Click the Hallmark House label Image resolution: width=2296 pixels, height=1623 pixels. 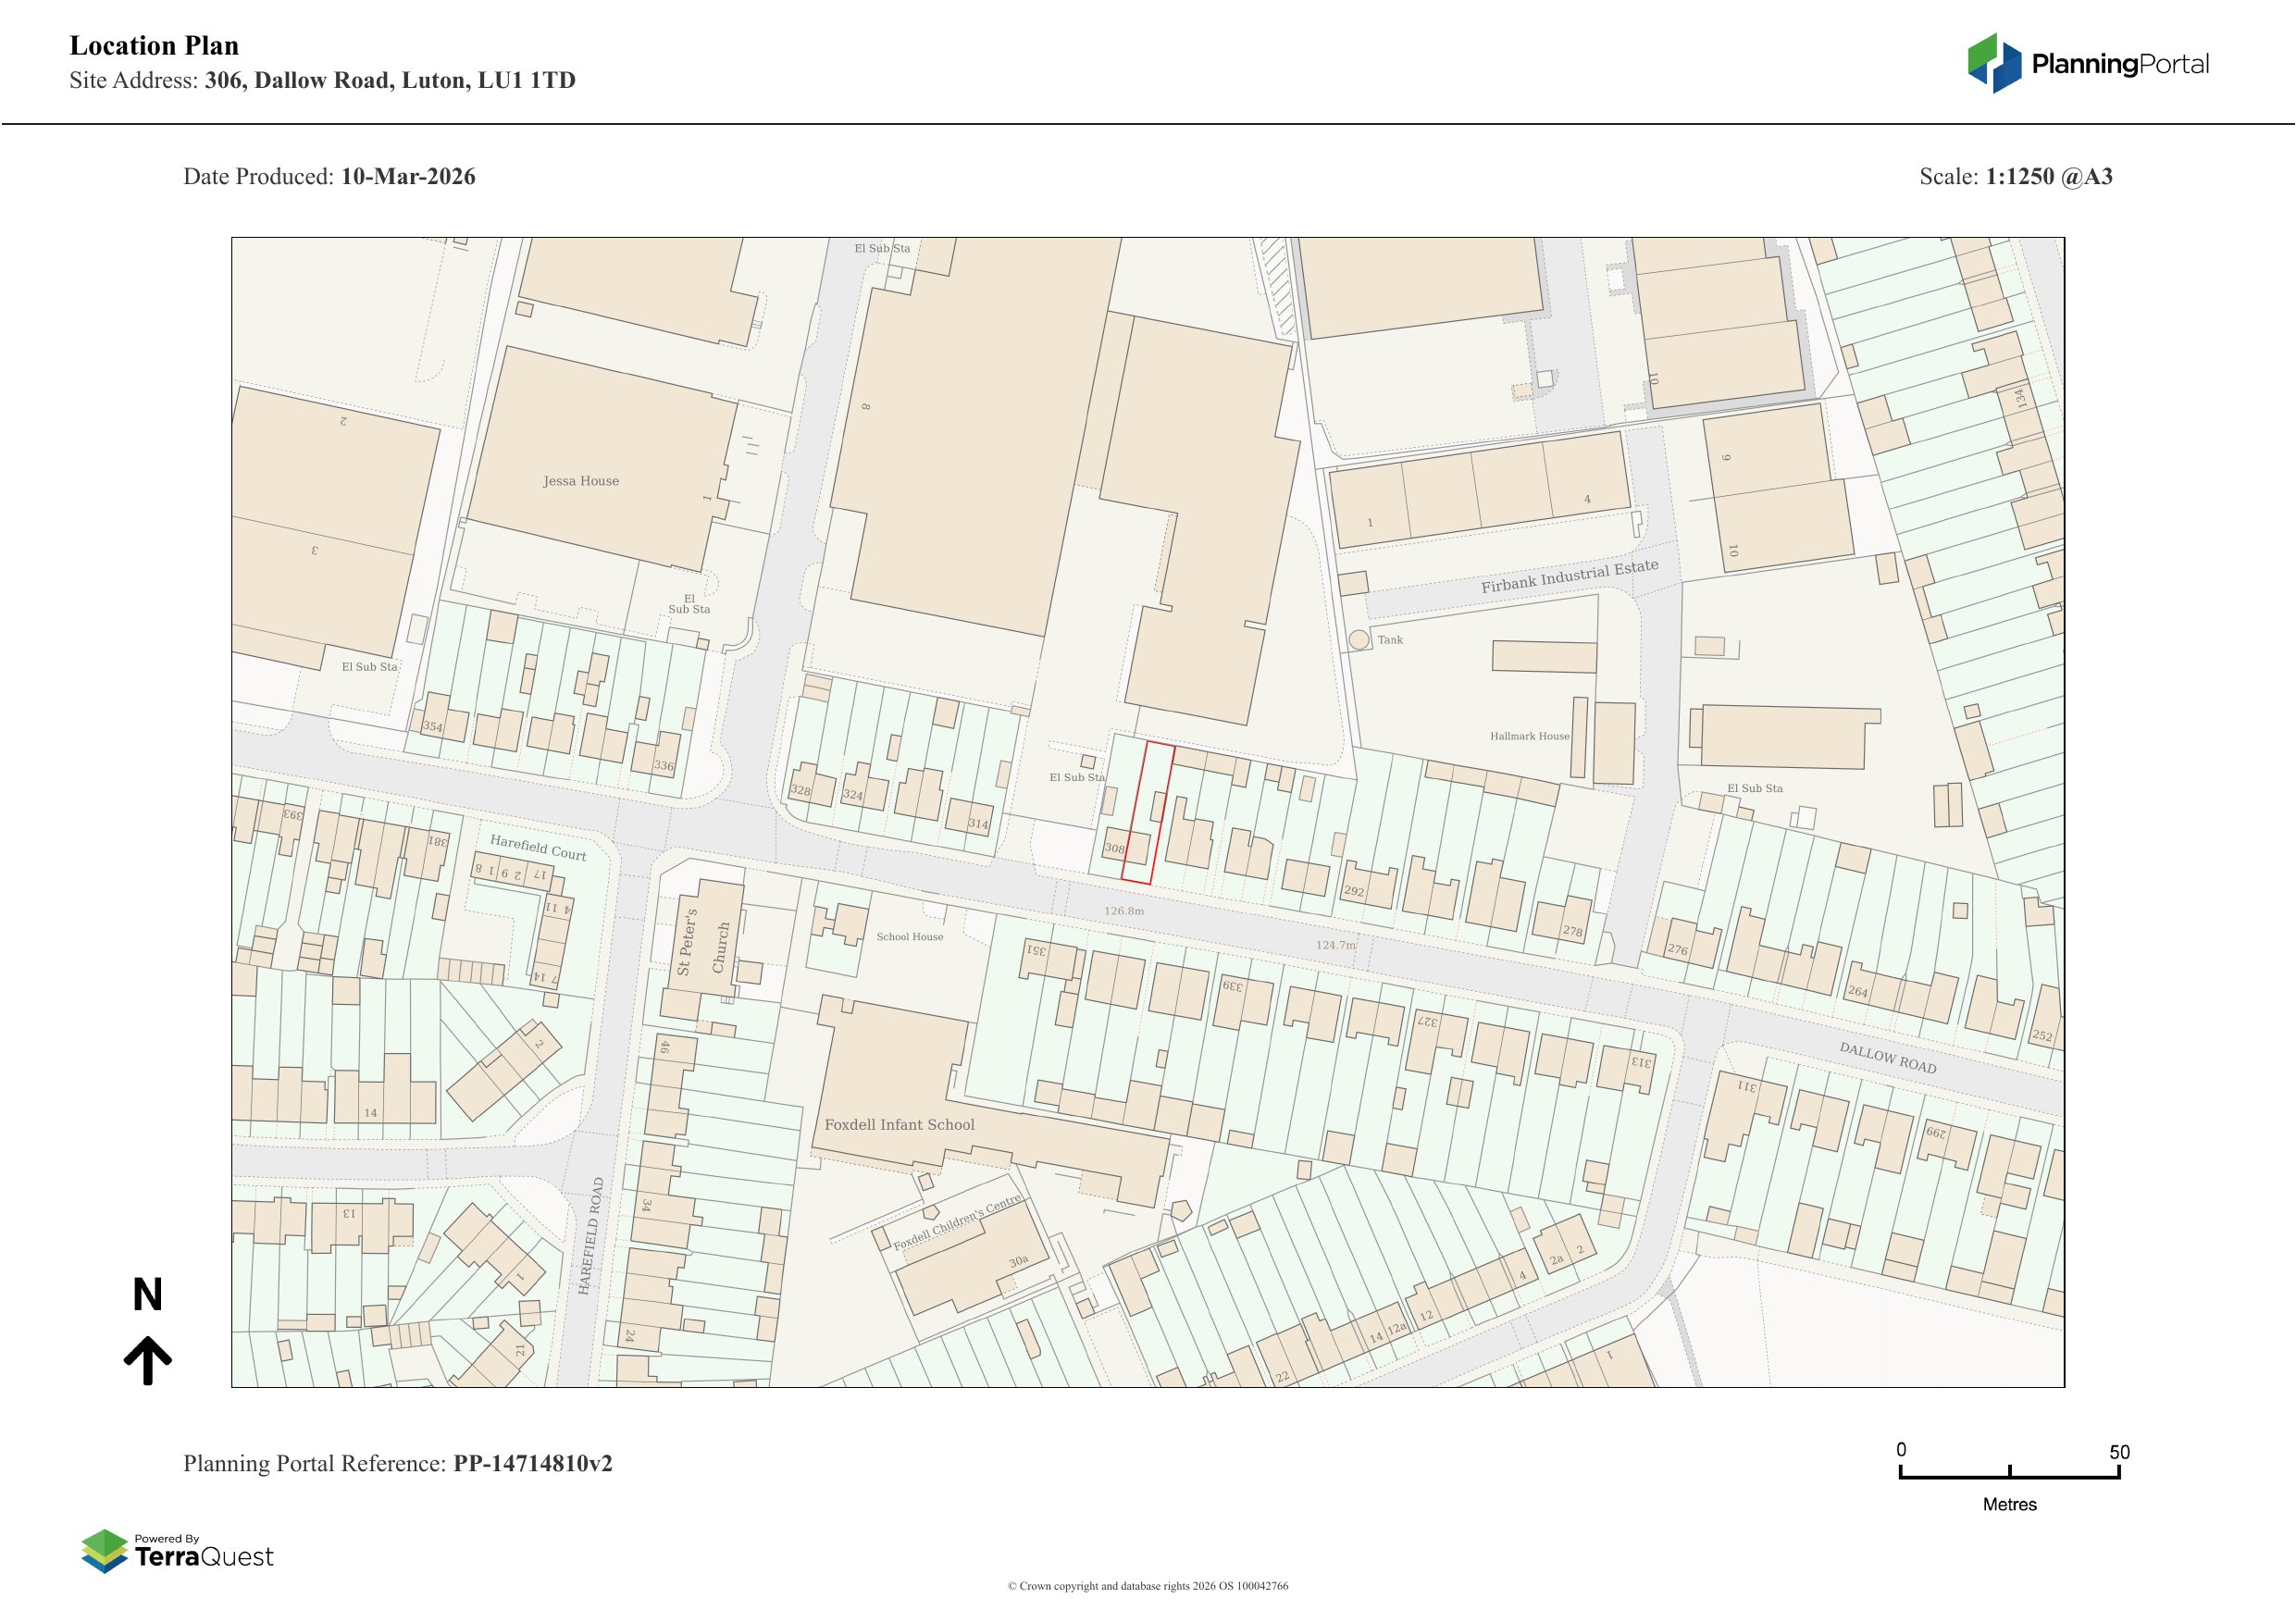tap(1529, 736)
